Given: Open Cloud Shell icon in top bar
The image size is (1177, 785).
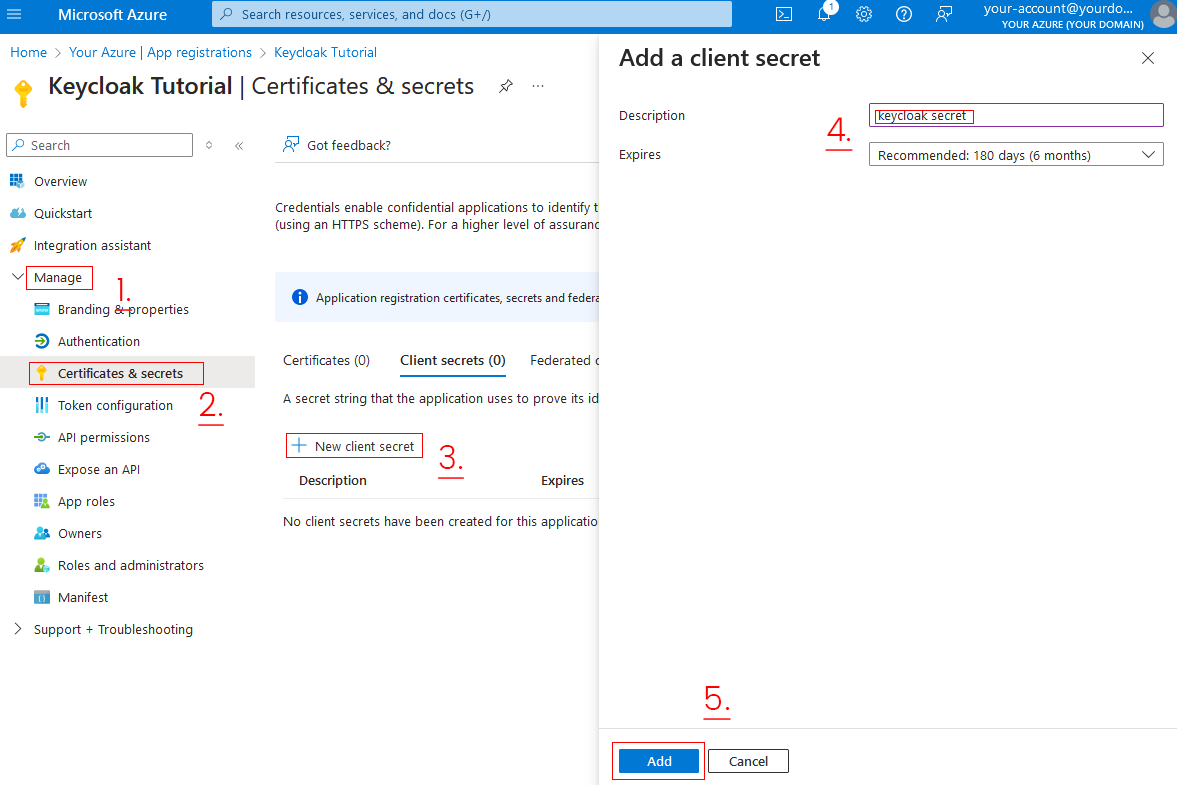Looking at the screenshot, I should (784, 14).
